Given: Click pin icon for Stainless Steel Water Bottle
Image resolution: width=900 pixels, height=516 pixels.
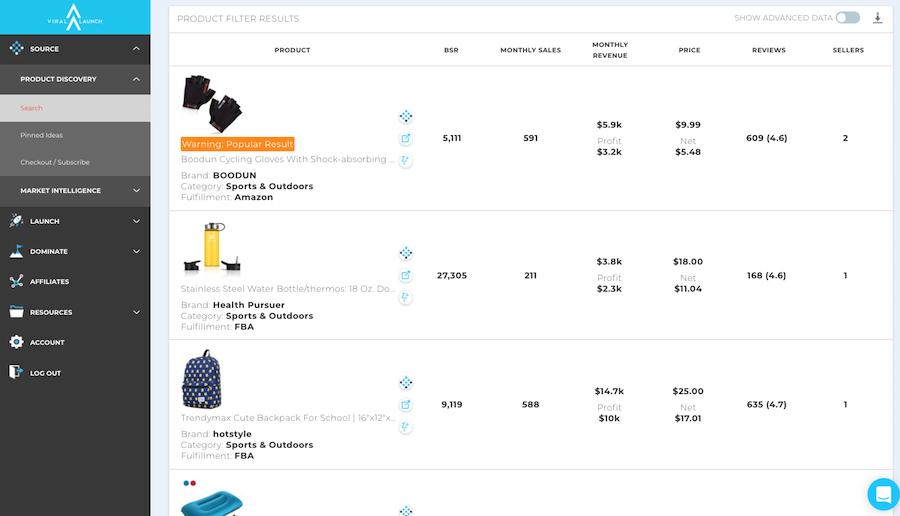Looking at the screenshot, I should click(x=406, y=297).
